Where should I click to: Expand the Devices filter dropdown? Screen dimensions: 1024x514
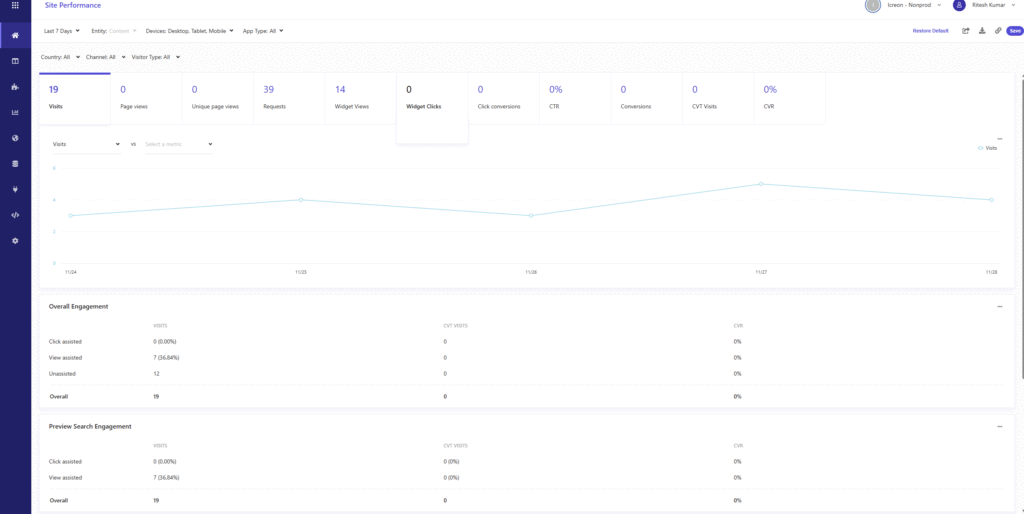tap(190, 31)
